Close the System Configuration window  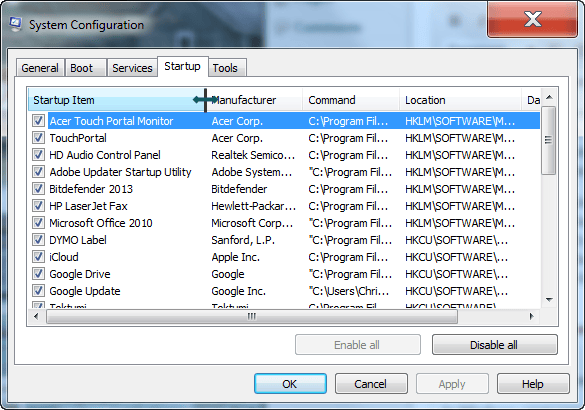(532, 19)
